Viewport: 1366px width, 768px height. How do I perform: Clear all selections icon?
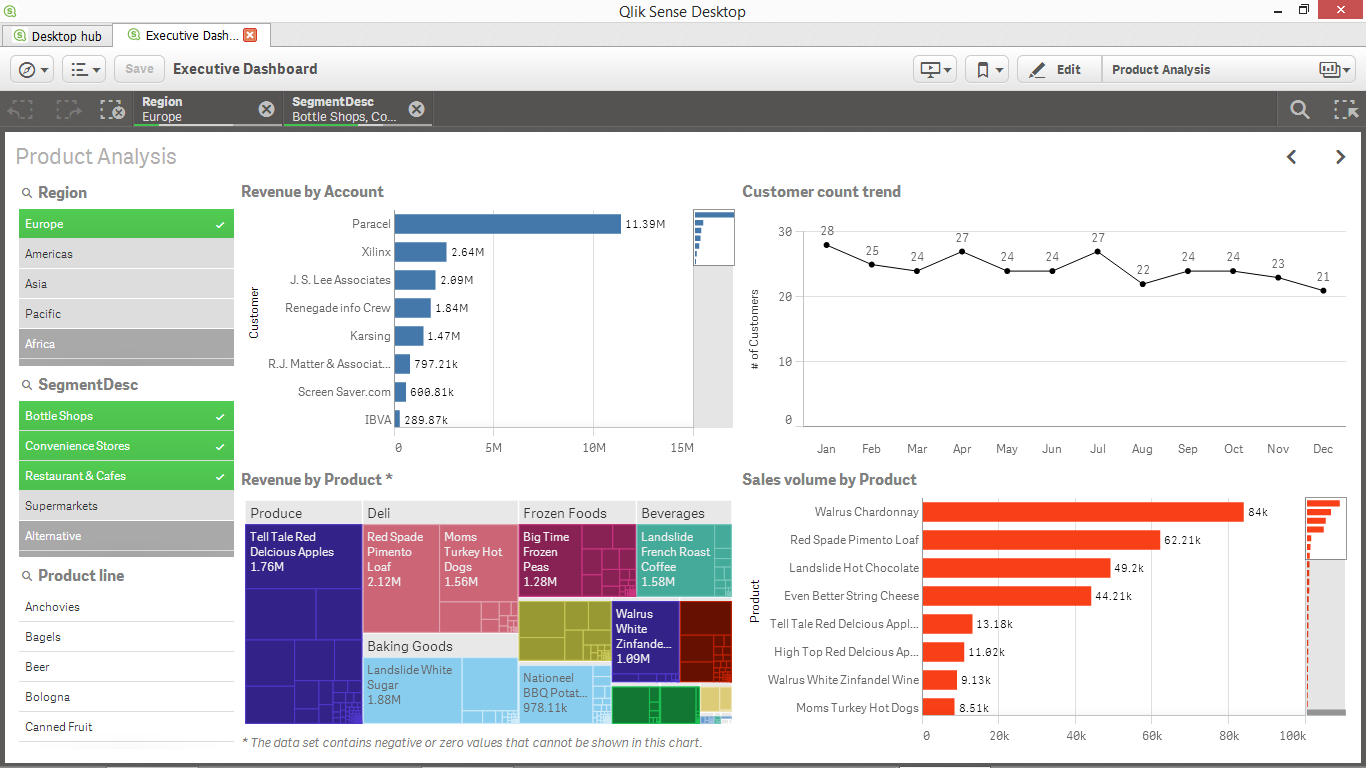point(113,110)
